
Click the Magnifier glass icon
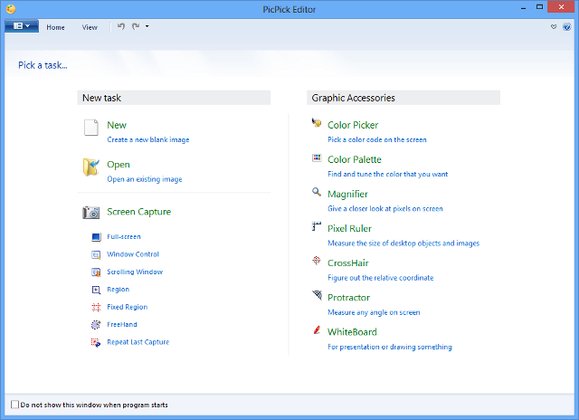point(316,192)
